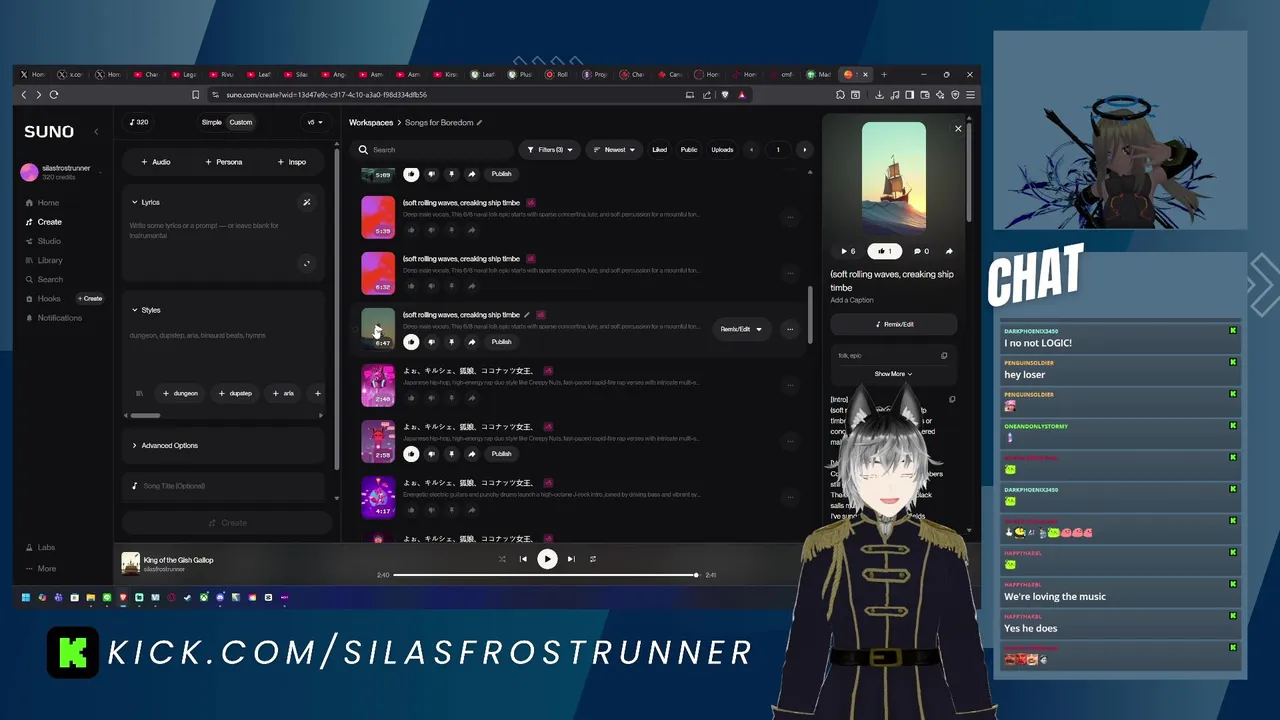Toggle shuffle in the player
Viewport: 1280px width, 720px height.
[501, 559]
